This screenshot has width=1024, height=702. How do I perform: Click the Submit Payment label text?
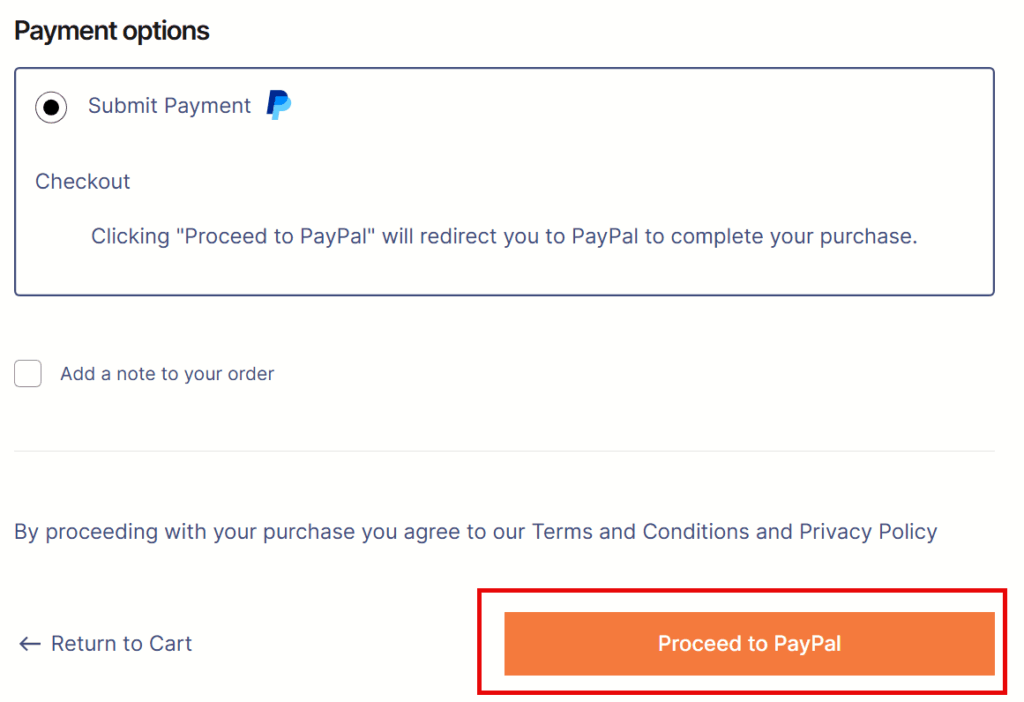169,106
